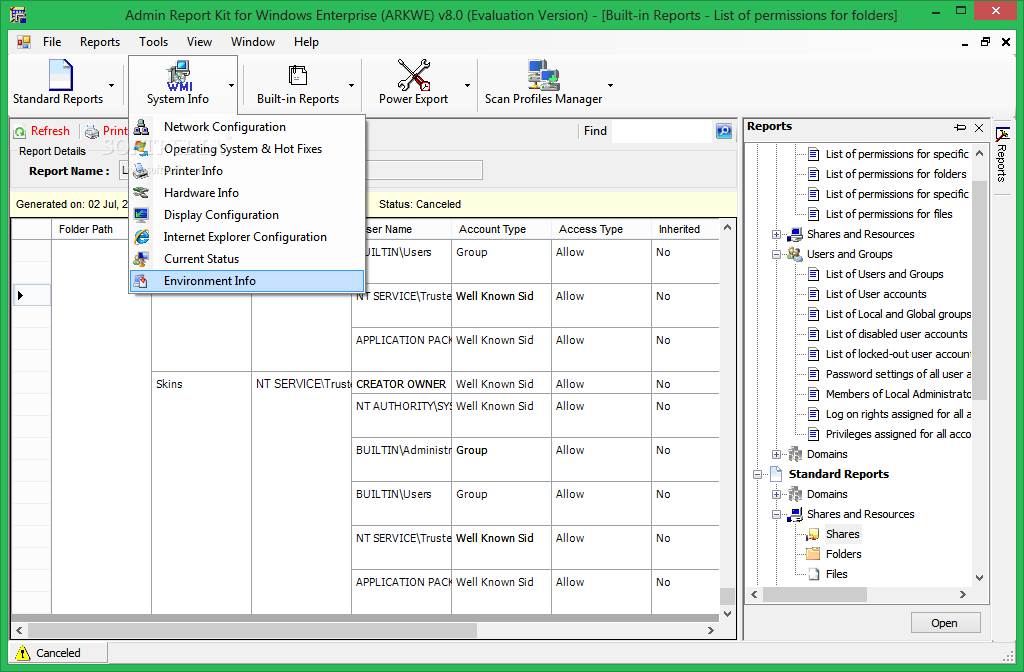Click the Folder Path column header

click(x=101, y=229)
